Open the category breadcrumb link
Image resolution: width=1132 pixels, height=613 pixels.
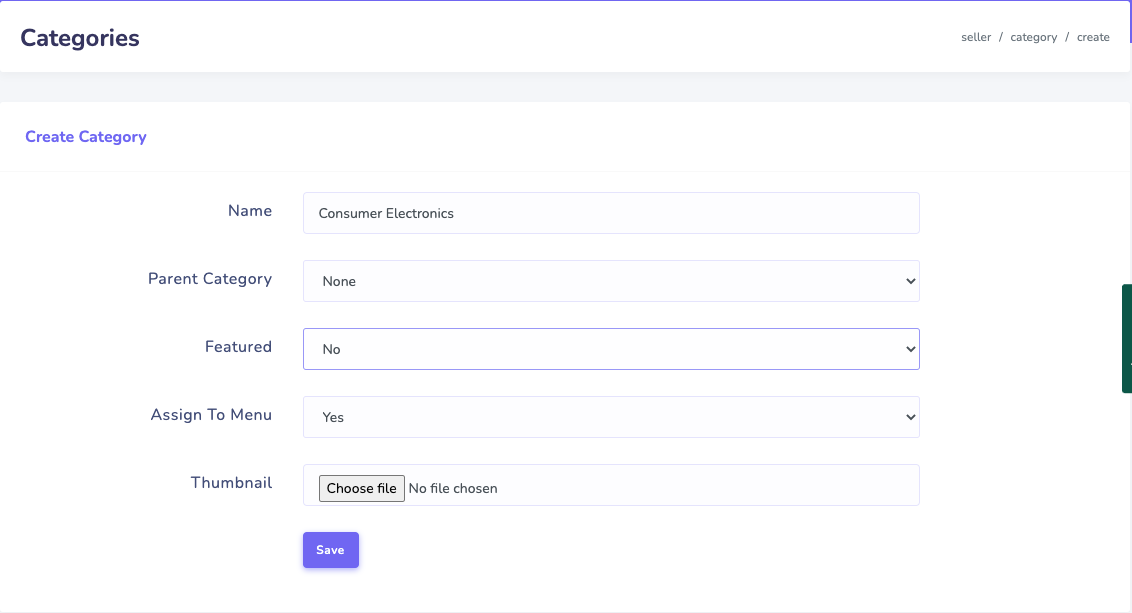click(x=1033, y=37)
